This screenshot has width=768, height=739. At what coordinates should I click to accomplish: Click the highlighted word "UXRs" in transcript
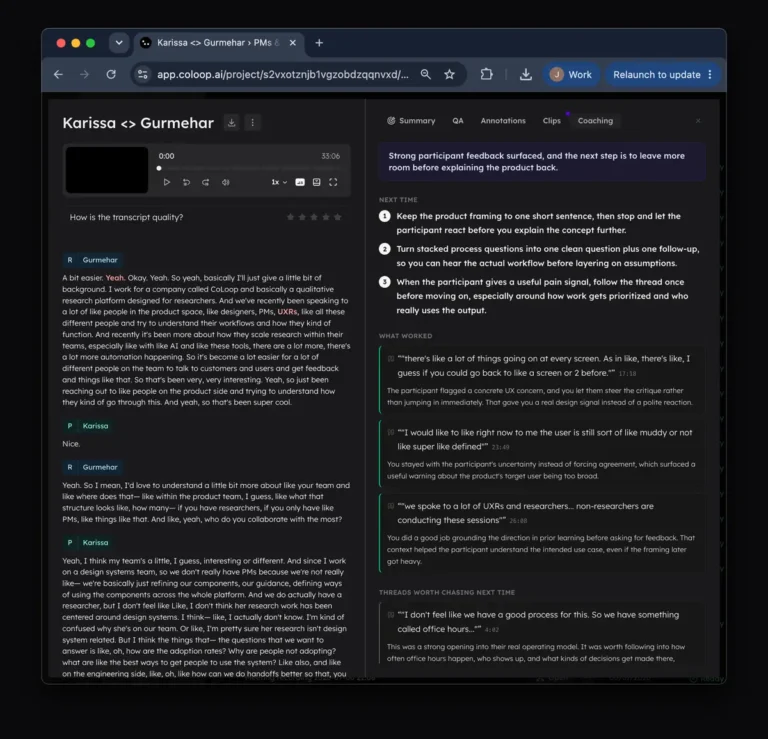288,312
